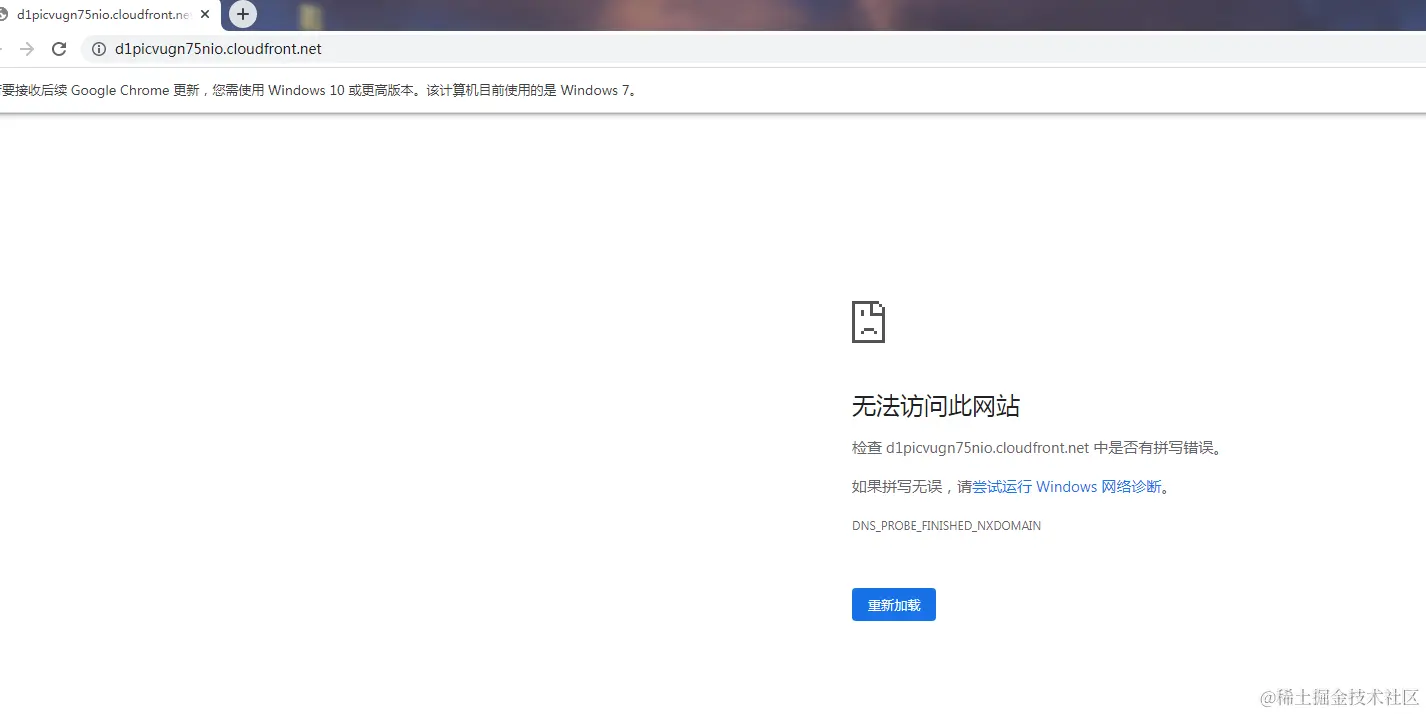Click the 检查 d1picvugn75nio.cloudfront.net spelling message

(x=1037, y=448)
